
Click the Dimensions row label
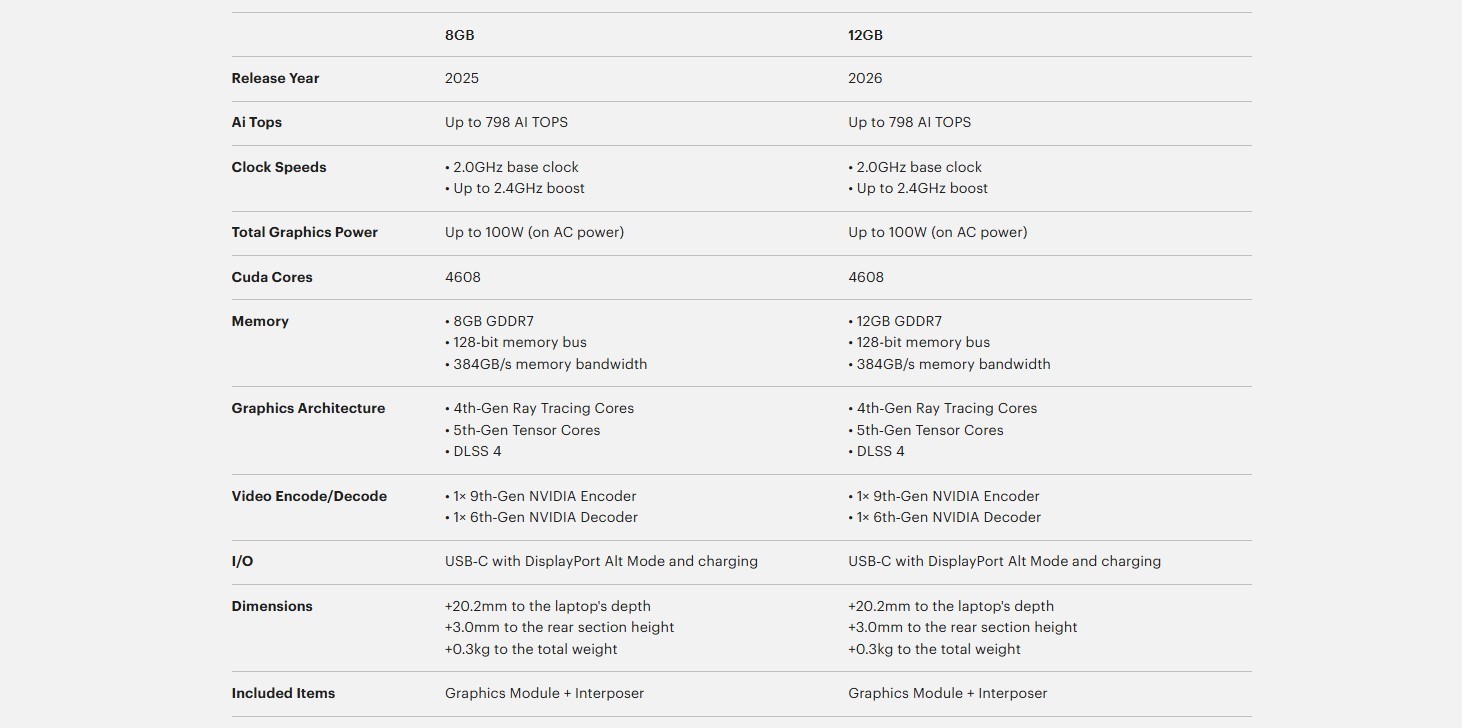pos(272,606)
